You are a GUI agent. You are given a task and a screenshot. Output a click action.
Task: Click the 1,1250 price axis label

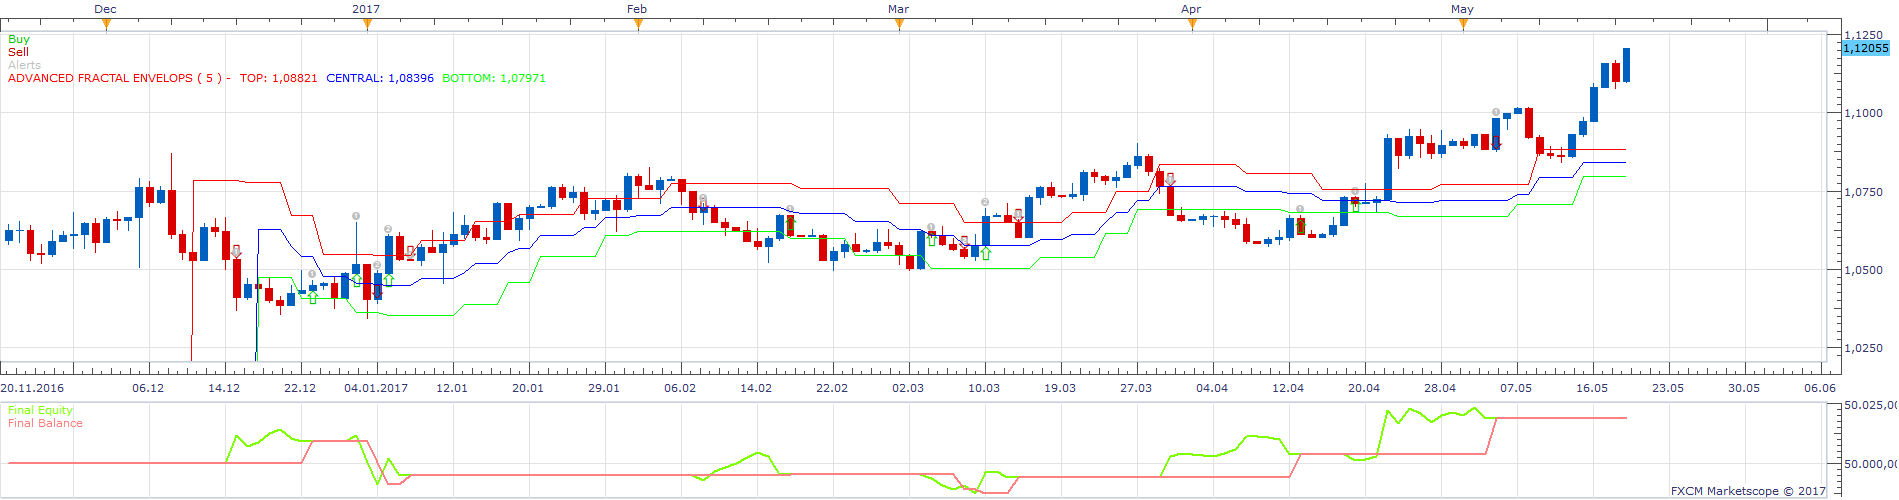coord(1864,35)
